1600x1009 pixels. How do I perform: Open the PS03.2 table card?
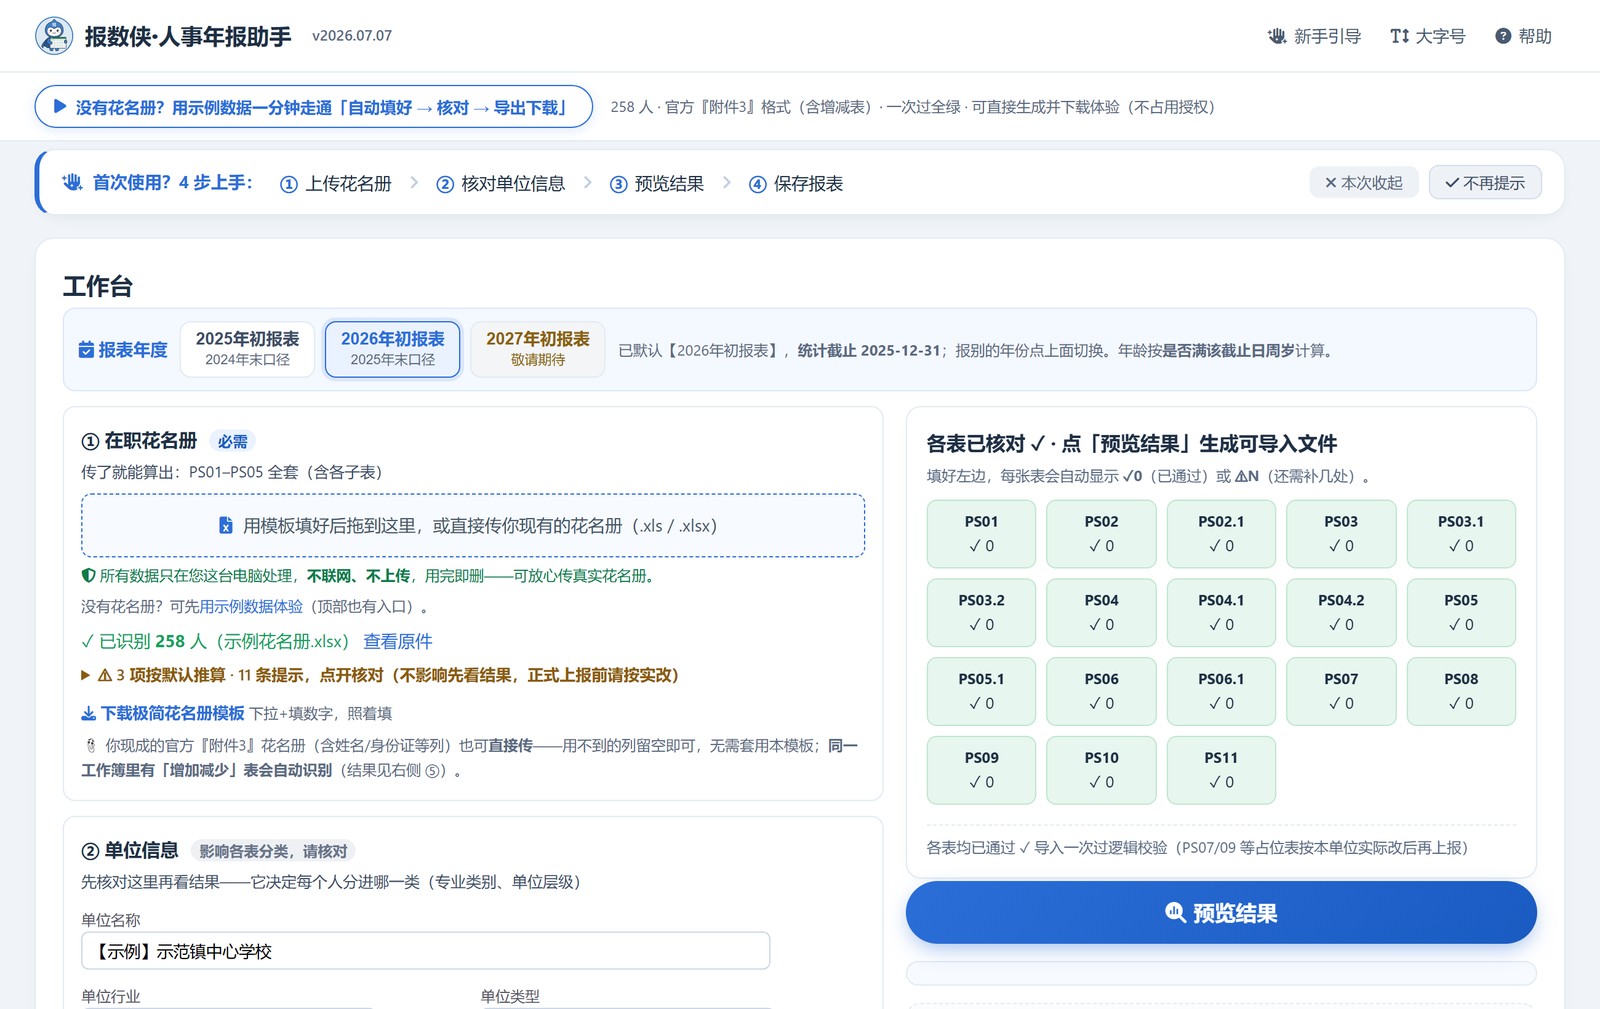[x=981, y=613]
